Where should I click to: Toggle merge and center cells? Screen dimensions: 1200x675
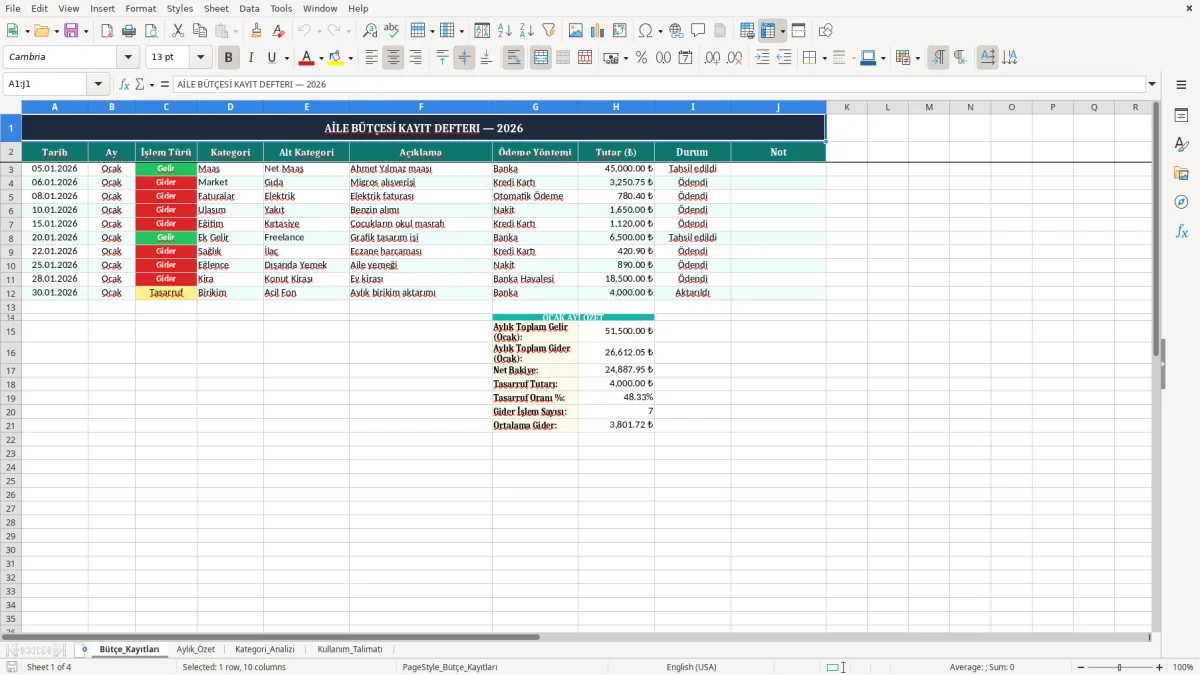coord(541,58)
